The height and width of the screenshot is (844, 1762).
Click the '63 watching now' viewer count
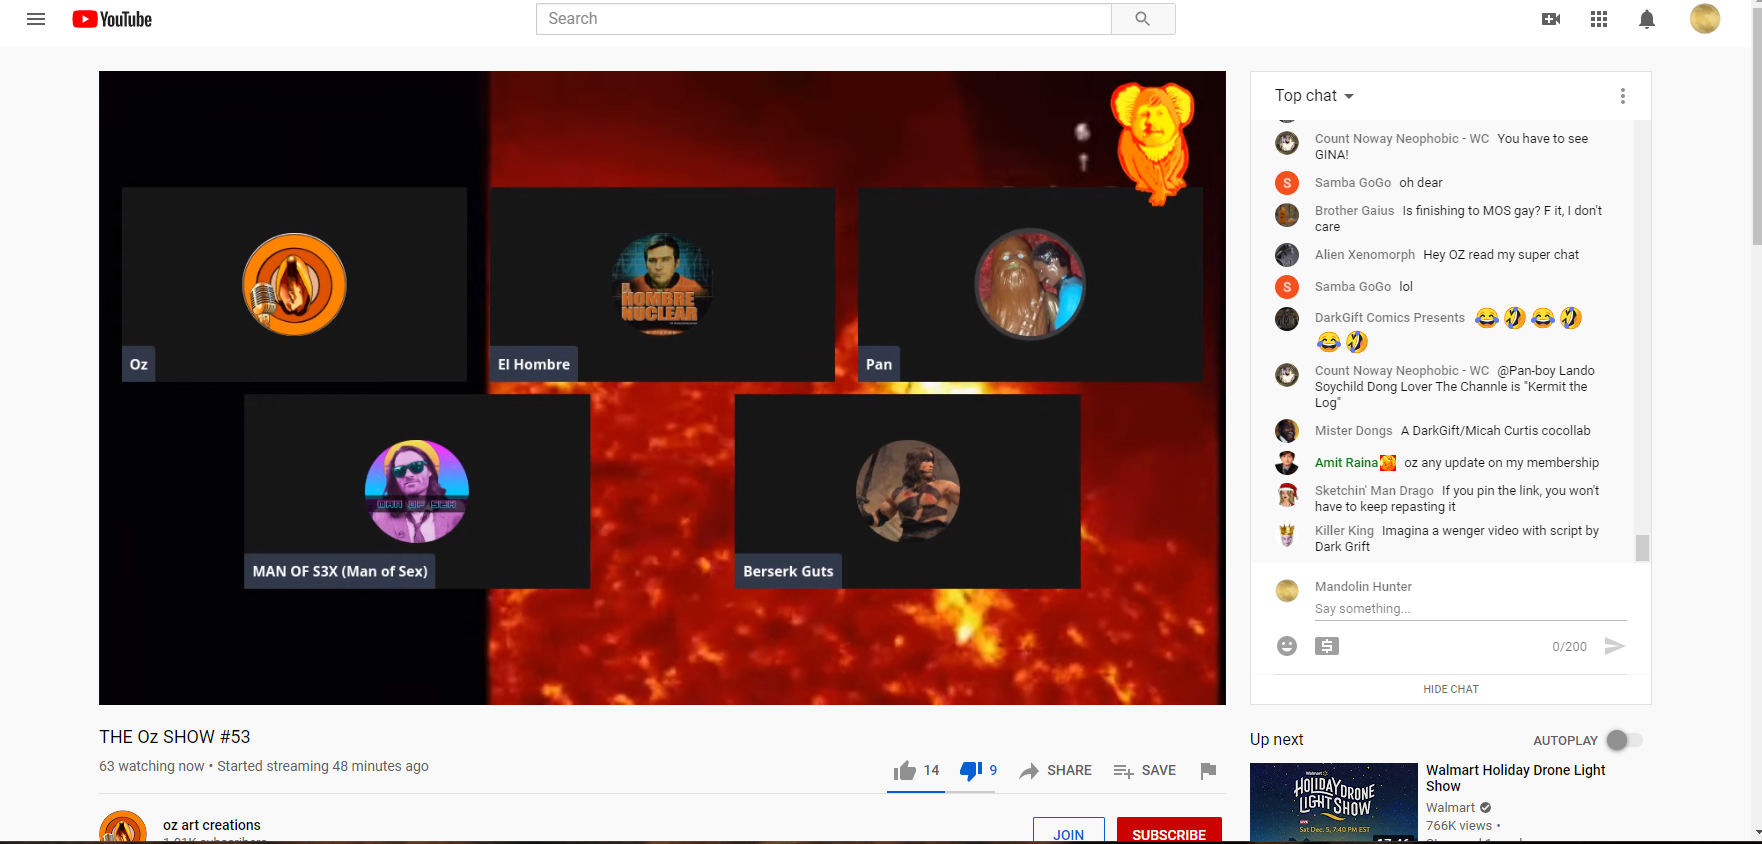coord(152,766)
